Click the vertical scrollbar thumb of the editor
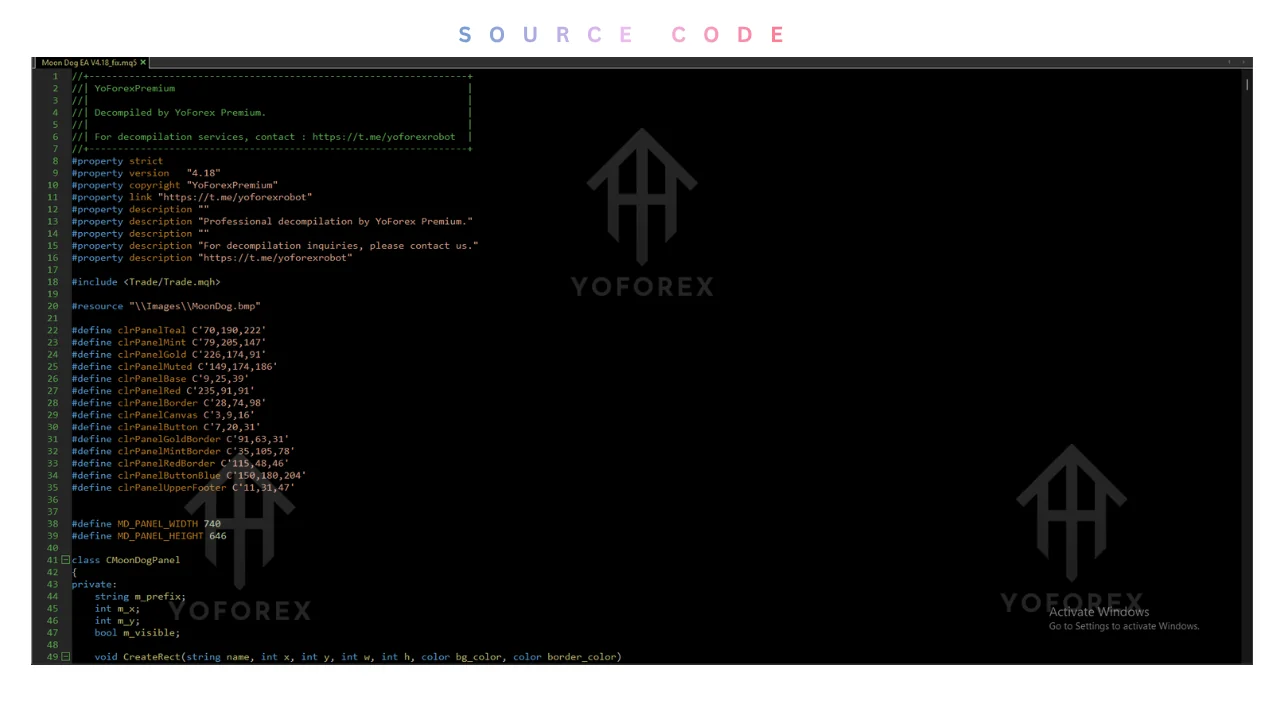The image size is (1280, 720). point(1247,85)
